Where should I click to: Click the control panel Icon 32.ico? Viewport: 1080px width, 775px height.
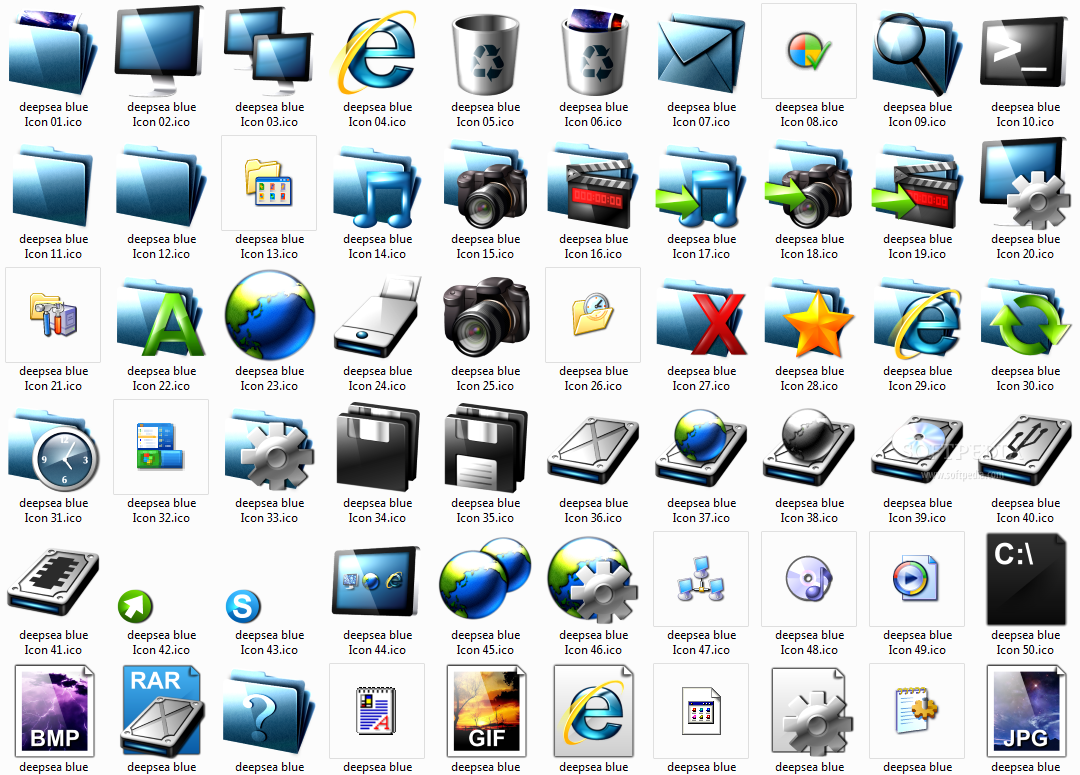[x=160, y=446]
